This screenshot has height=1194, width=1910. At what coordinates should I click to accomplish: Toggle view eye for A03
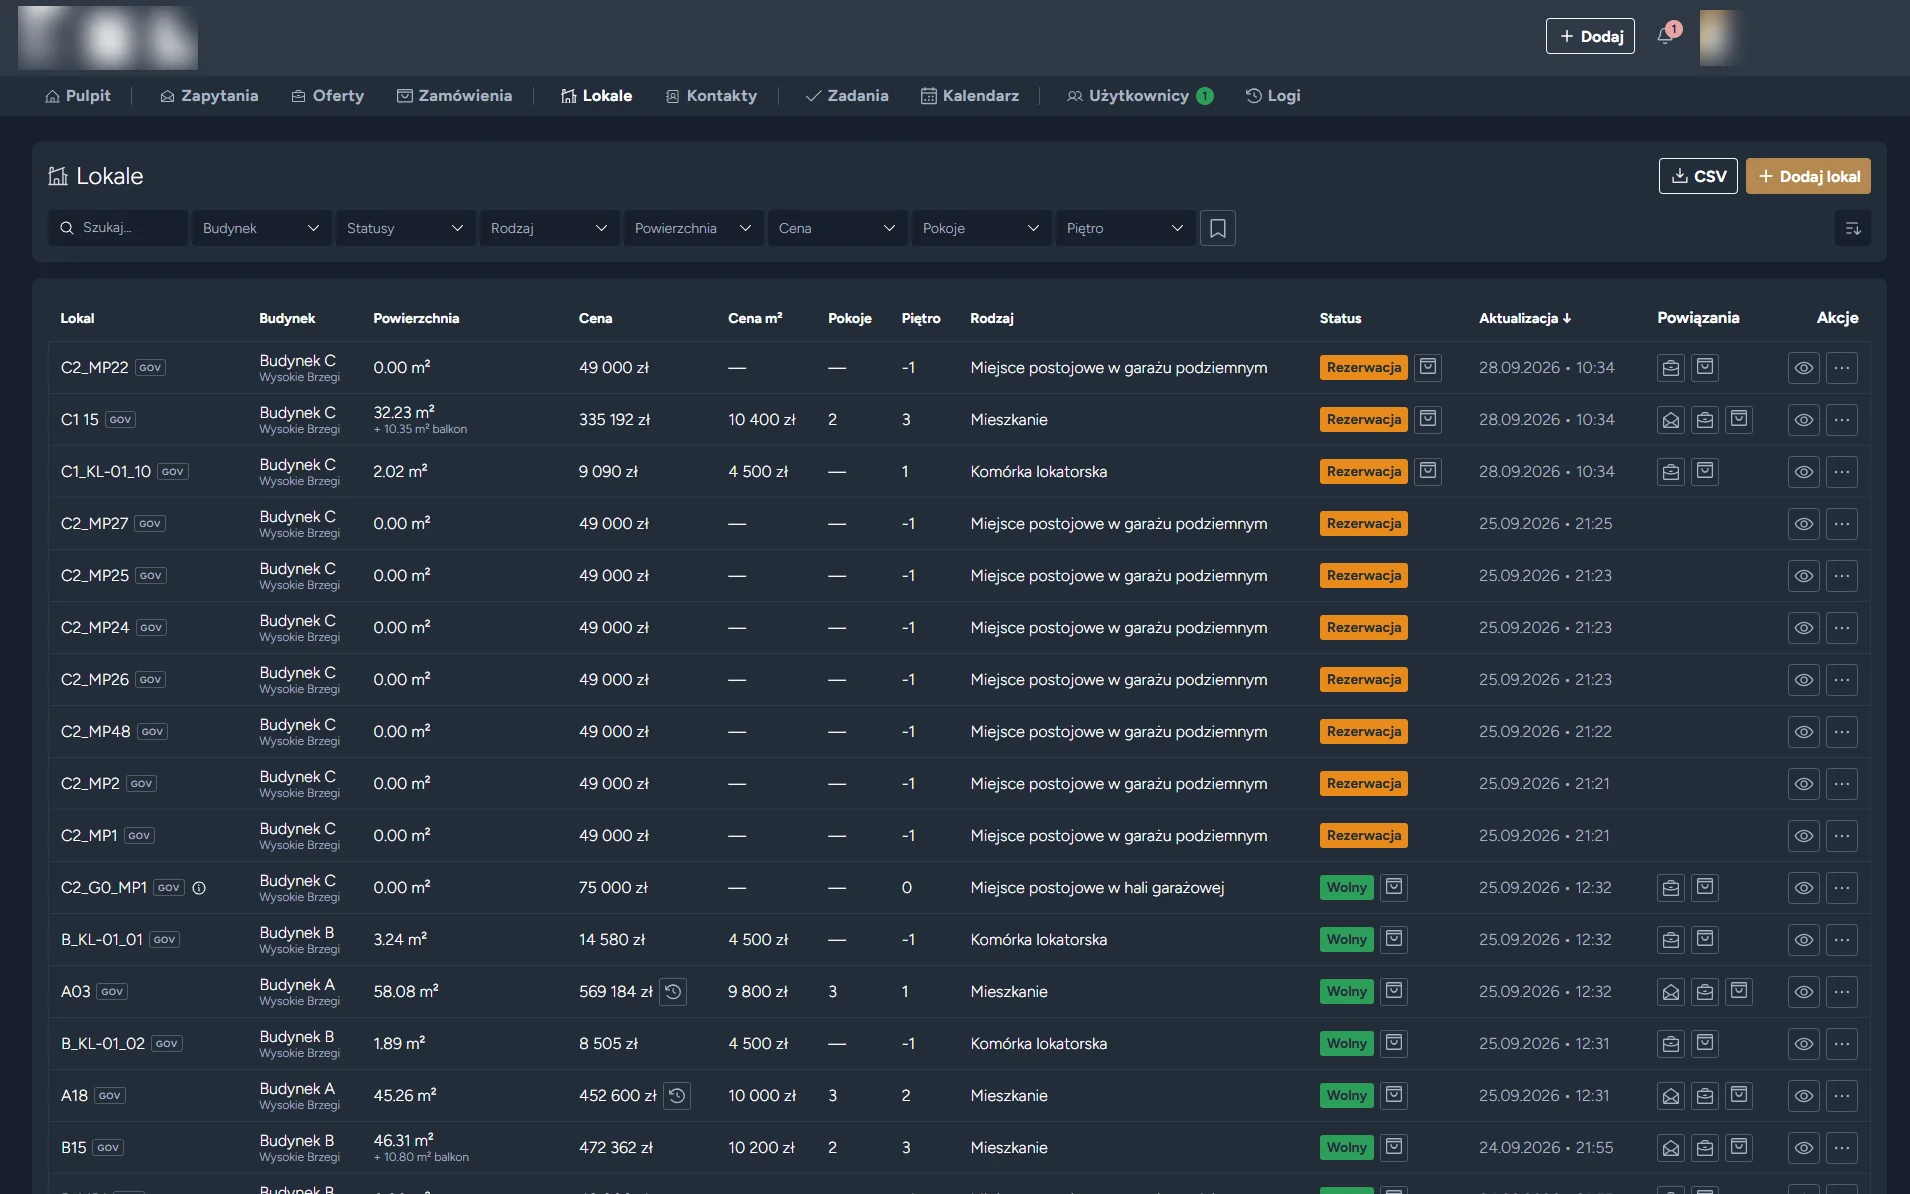1803,992
